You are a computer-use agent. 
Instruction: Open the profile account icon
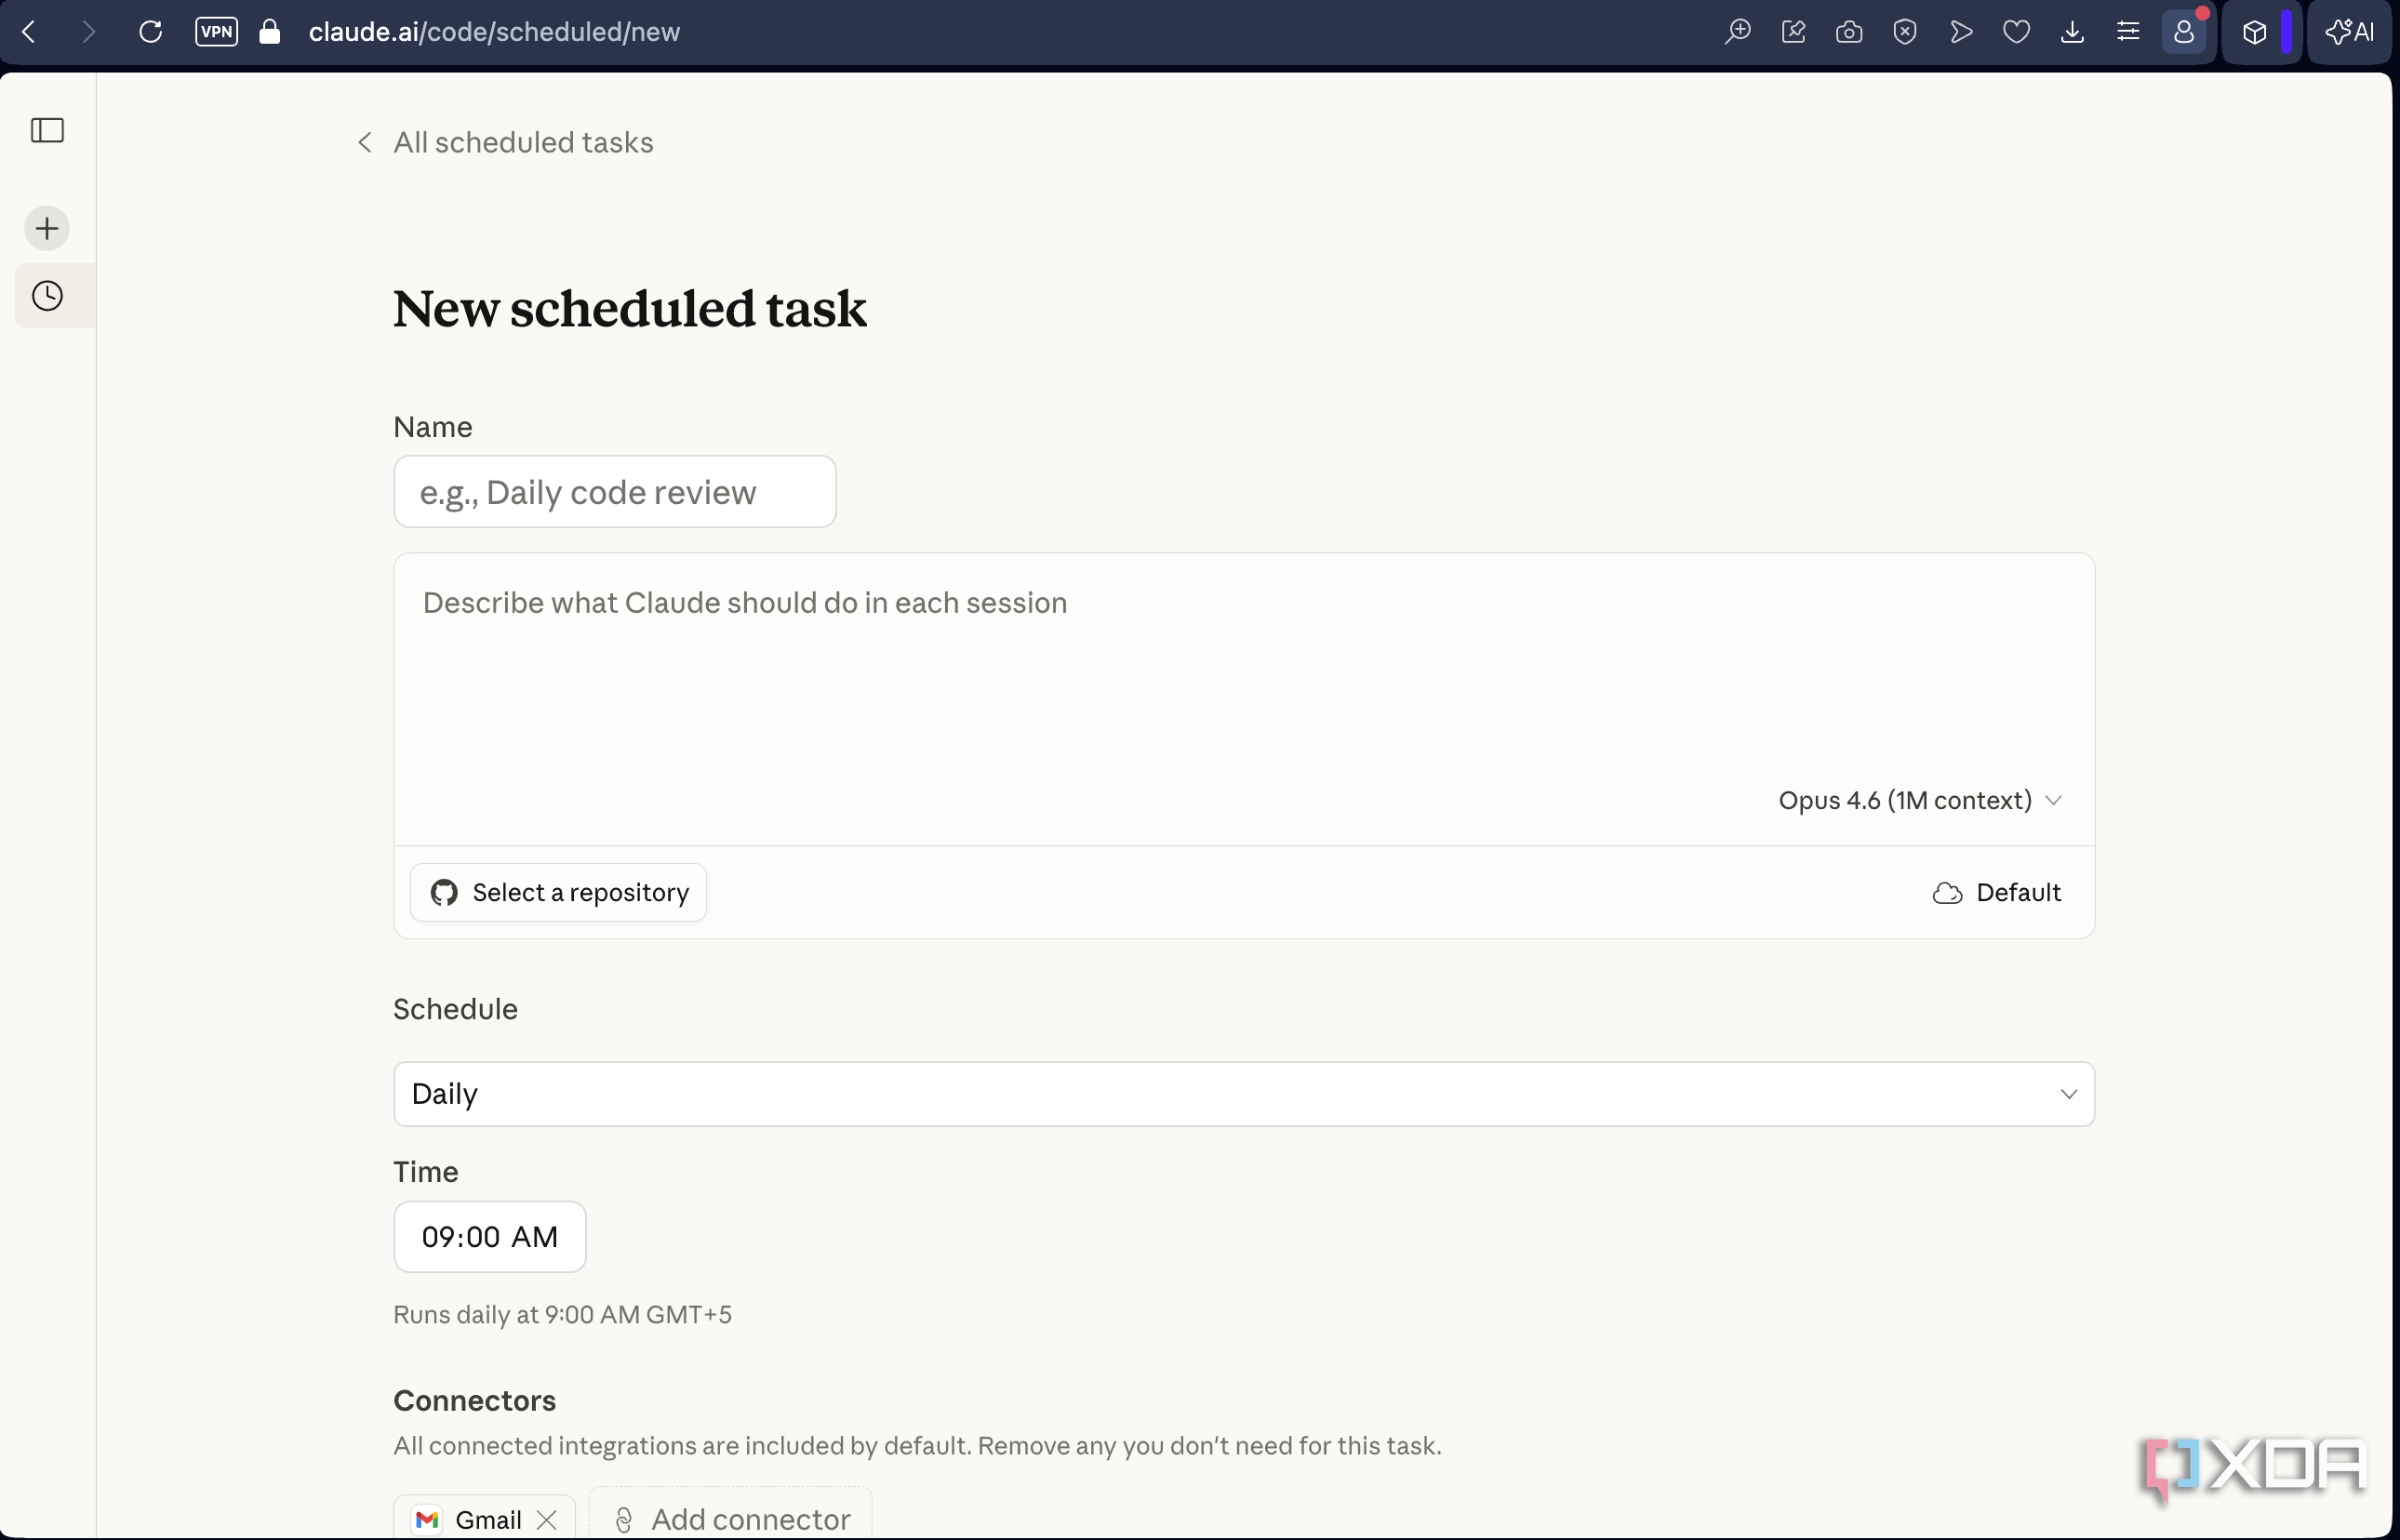coord(2184,32)
